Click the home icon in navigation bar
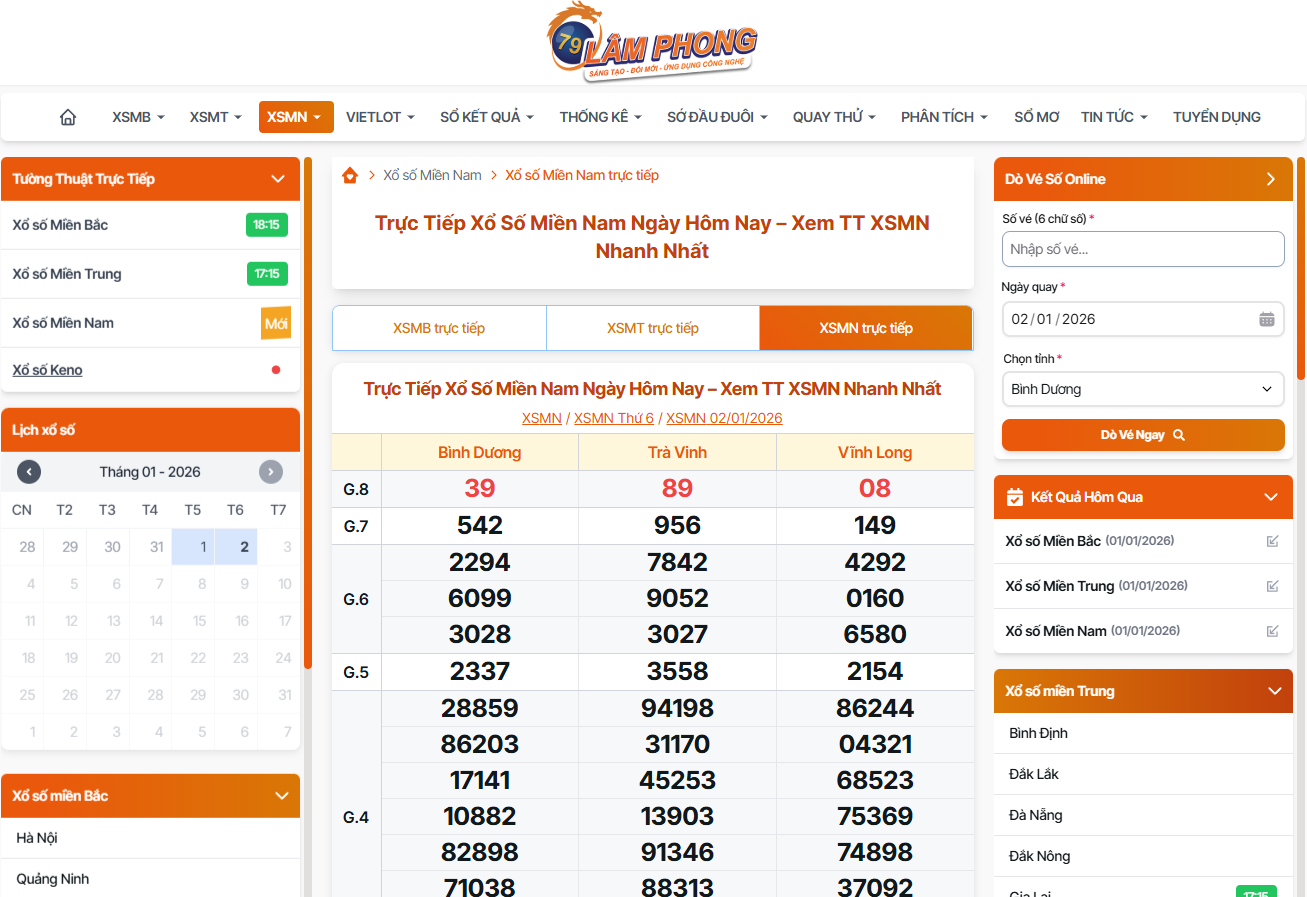The height and width of the screenshot is (897, 1307). click(x=68, y=117)
